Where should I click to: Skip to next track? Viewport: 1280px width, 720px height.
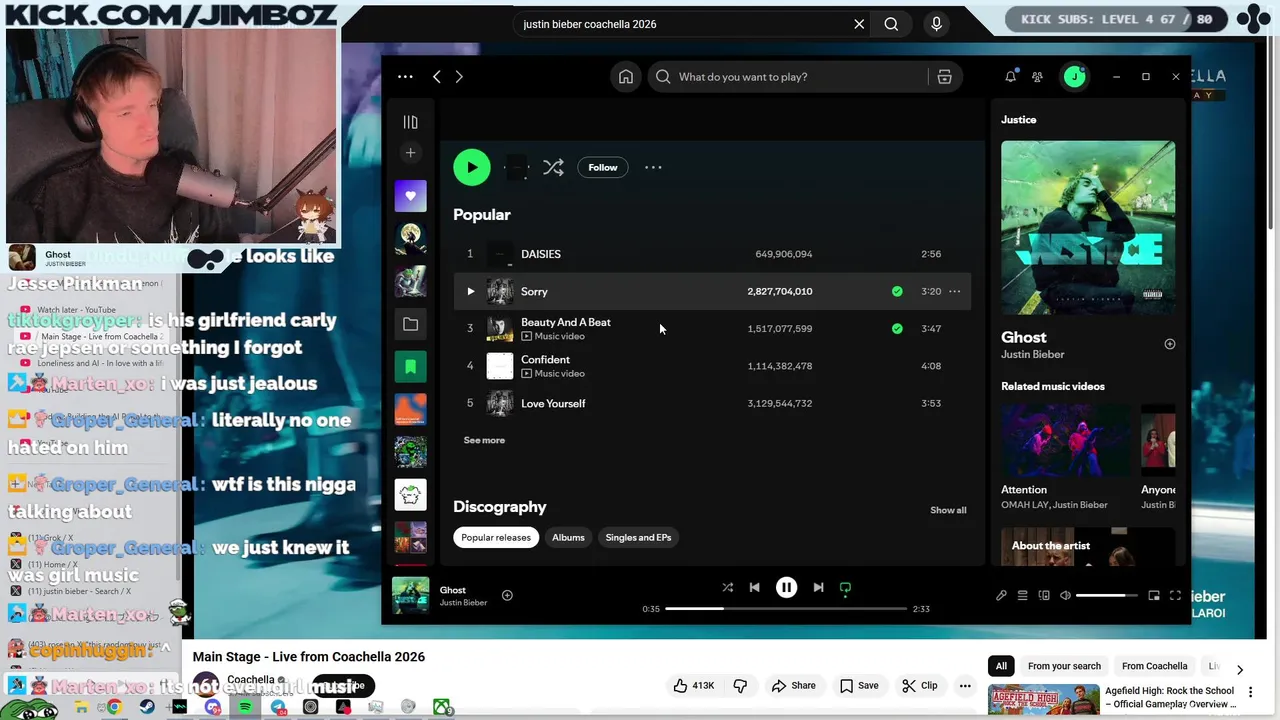818,588
